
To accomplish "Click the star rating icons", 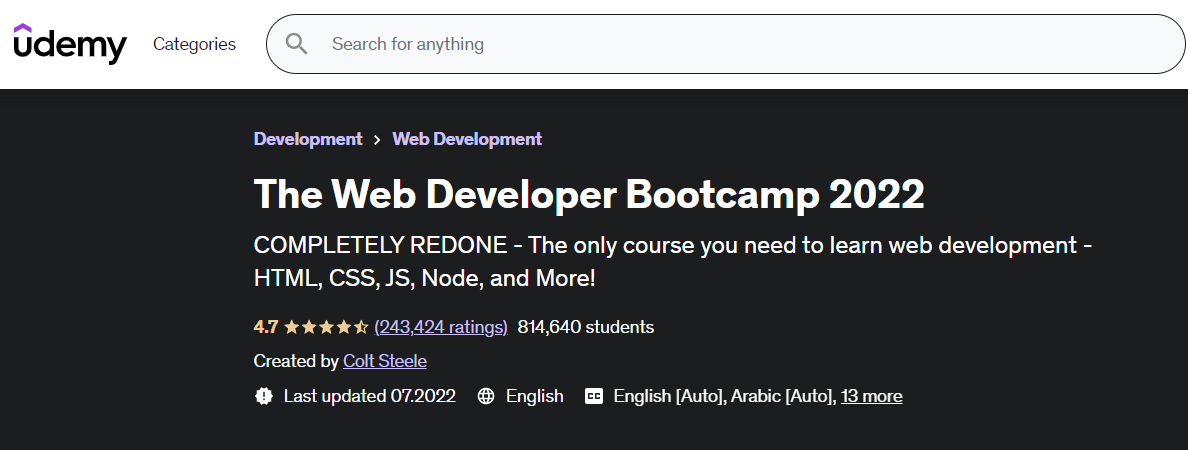I will point(326,327).
